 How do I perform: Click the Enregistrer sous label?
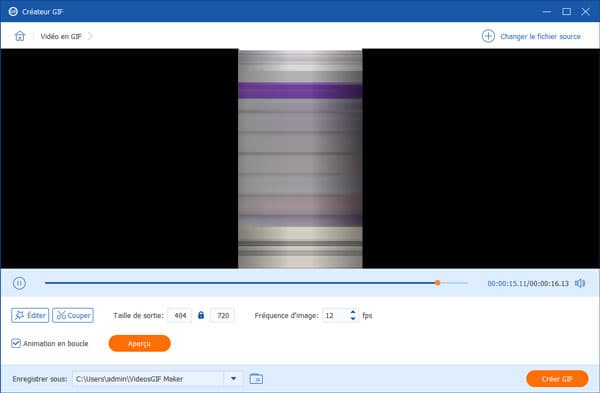coord(40,379)
